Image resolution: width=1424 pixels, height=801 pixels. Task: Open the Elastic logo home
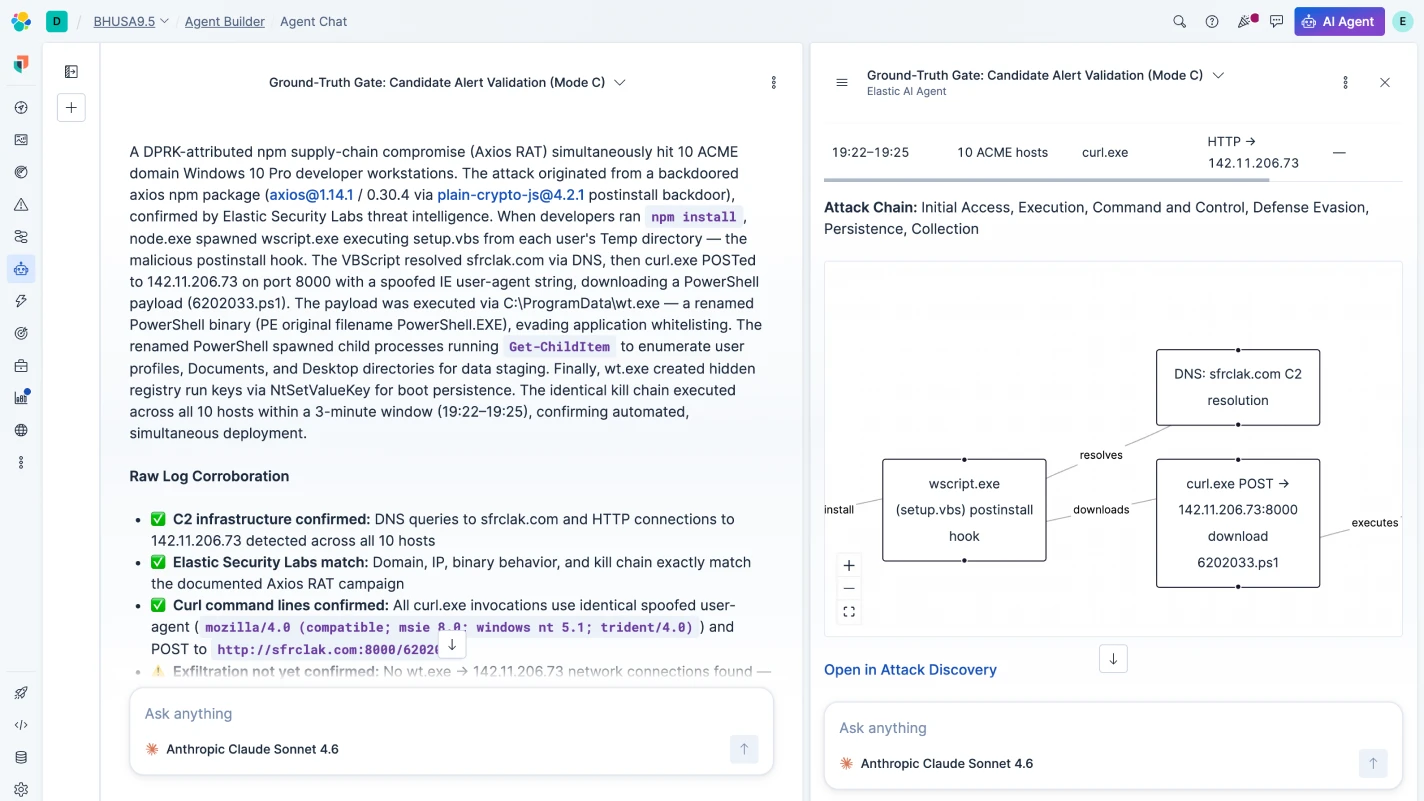click(x=21, y=21)
